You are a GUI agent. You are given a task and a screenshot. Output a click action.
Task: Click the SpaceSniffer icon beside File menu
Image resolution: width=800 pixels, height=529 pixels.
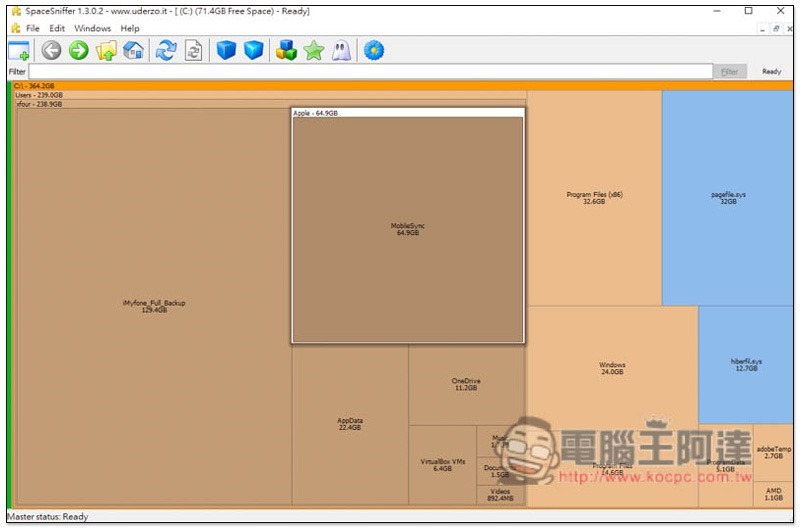[16, 28]
